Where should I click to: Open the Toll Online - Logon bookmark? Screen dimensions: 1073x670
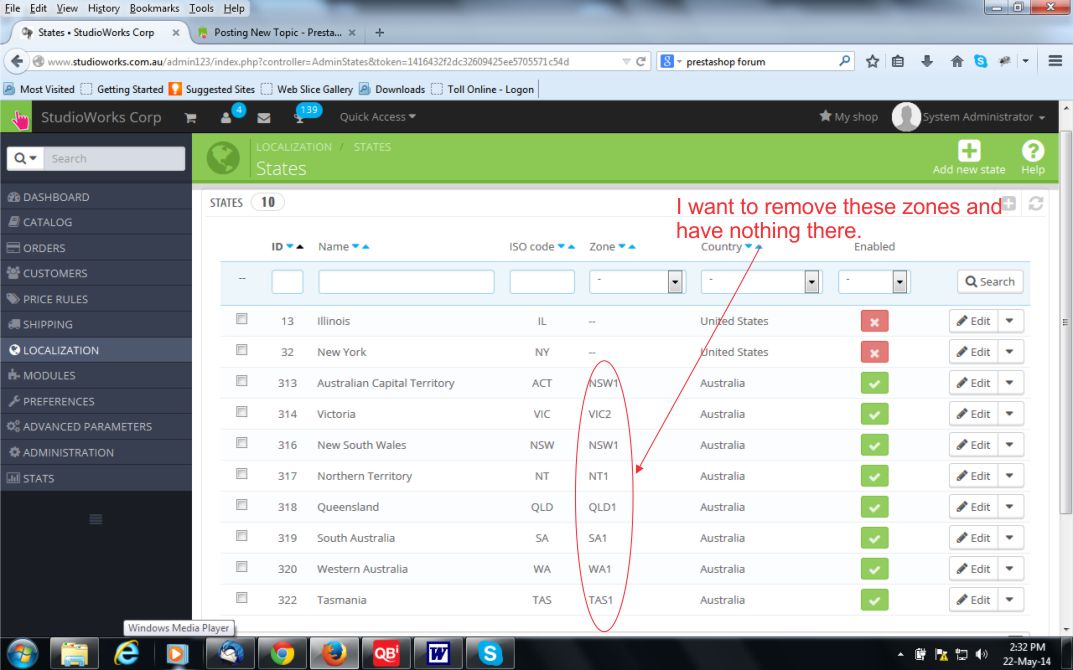tap(482, 89)
